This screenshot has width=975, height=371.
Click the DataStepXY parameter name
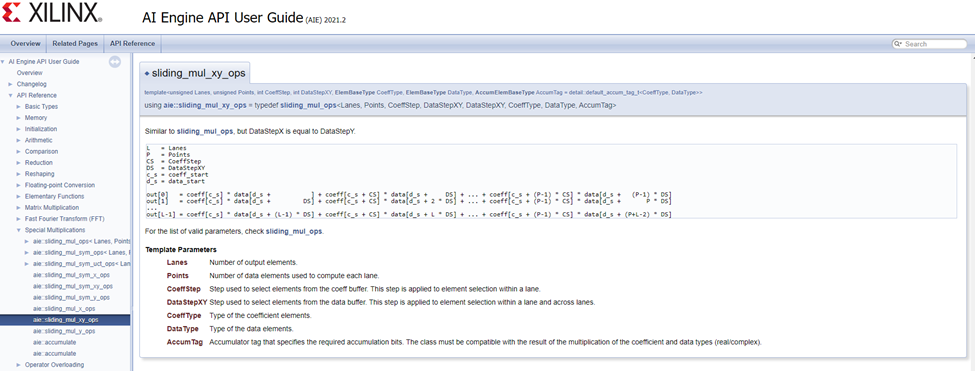187,302
